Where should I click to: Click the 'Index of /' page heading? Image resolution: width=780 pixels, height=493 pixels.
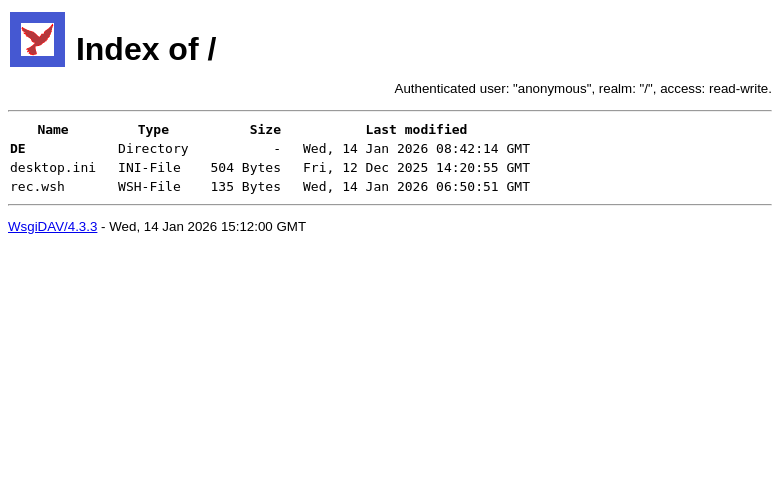[146, 49]
